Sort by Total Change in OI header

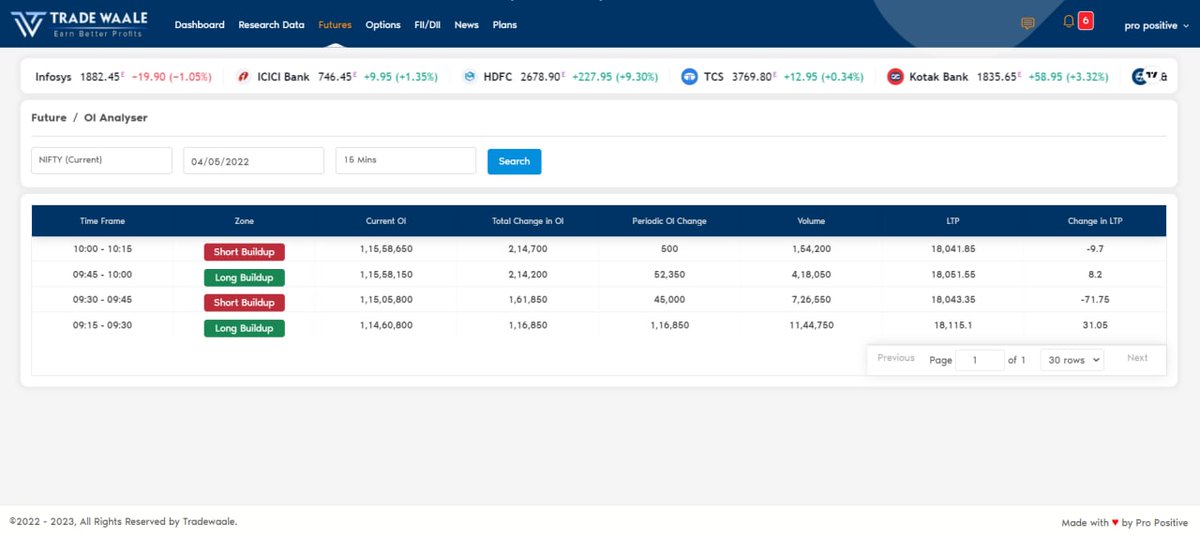click(x=528, y=221)
